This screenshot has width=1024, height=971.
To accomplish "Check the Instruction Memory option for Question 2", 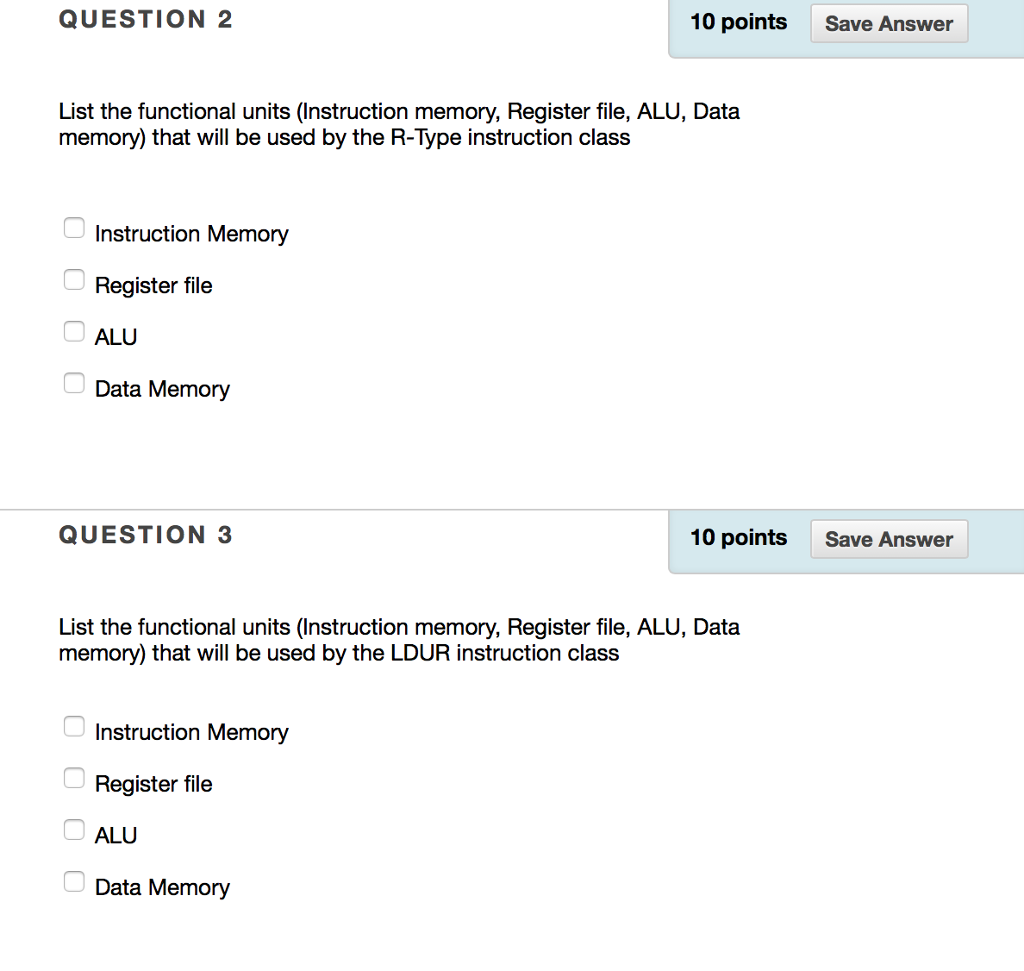I will click(x=74, y=227).
